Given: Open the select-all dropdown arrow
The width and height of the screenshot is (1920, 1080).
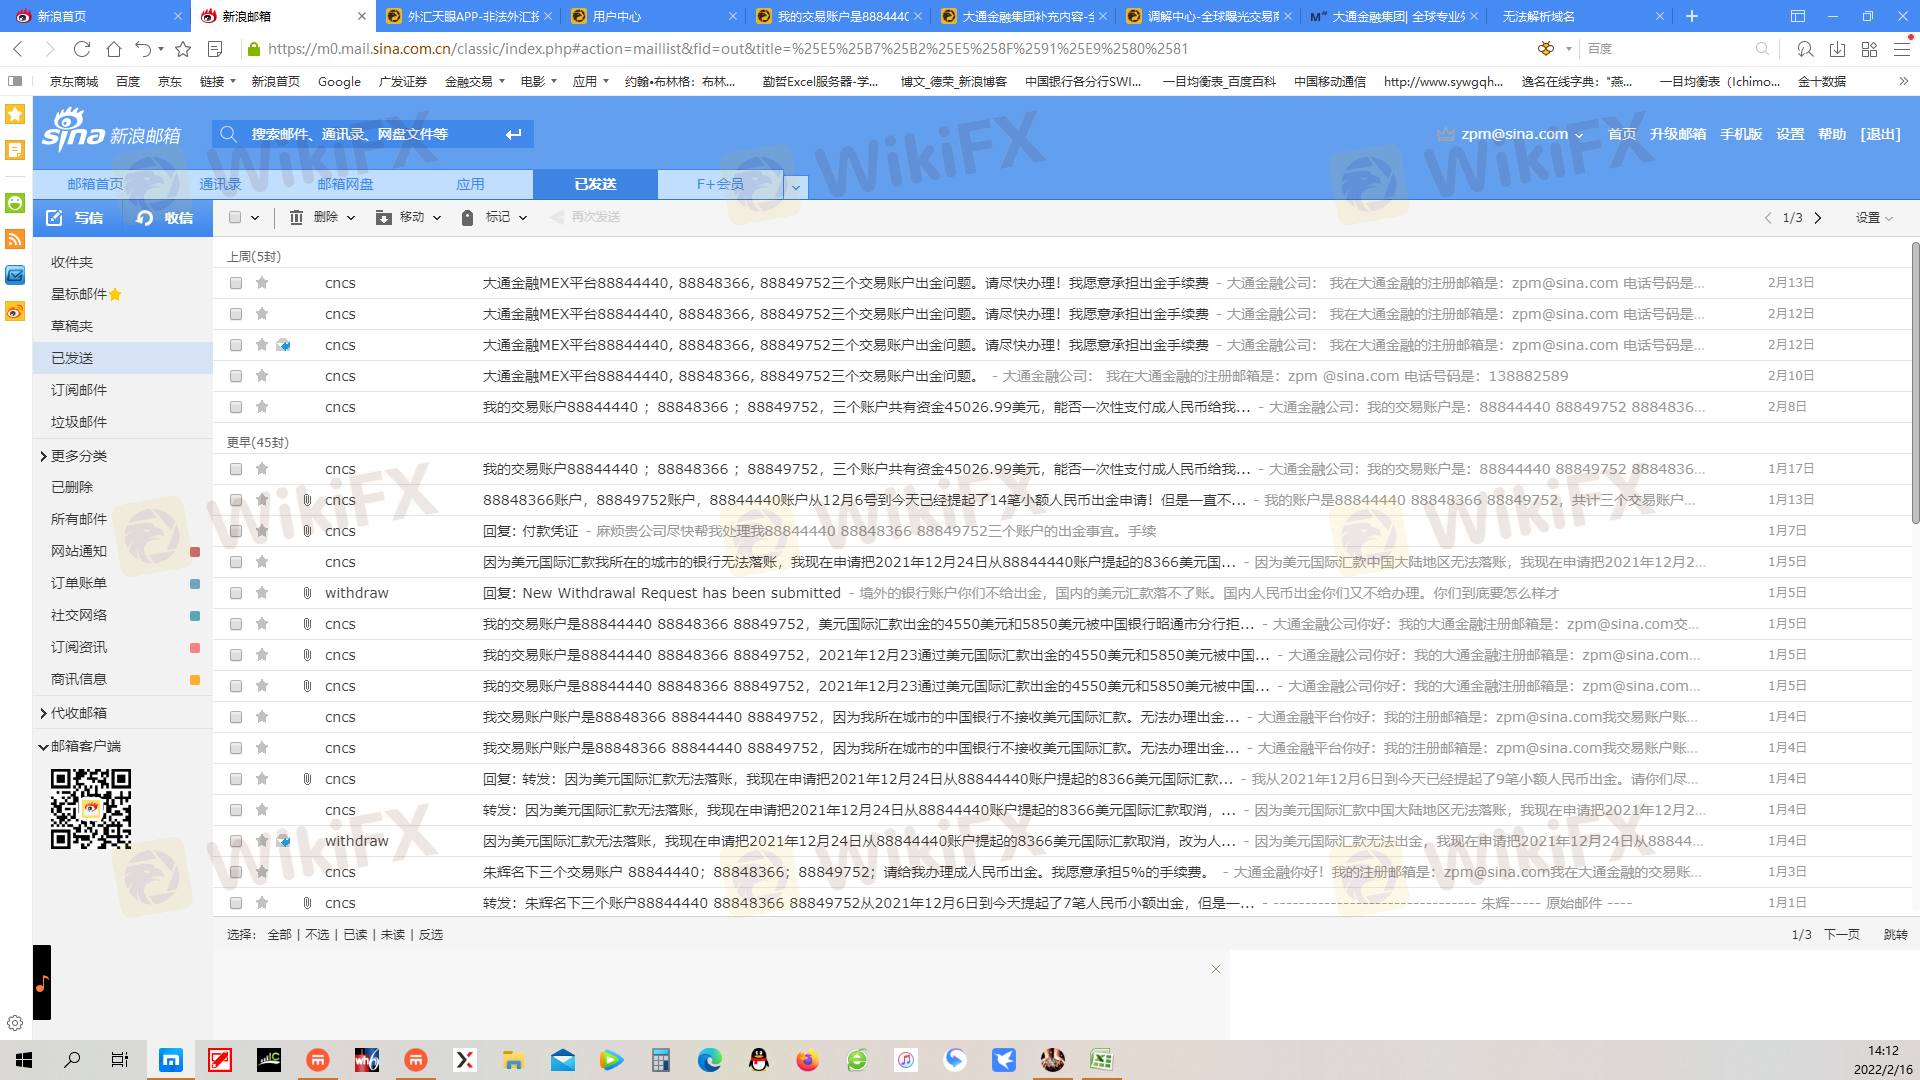Looking at the screenshot, I should 255,218.
